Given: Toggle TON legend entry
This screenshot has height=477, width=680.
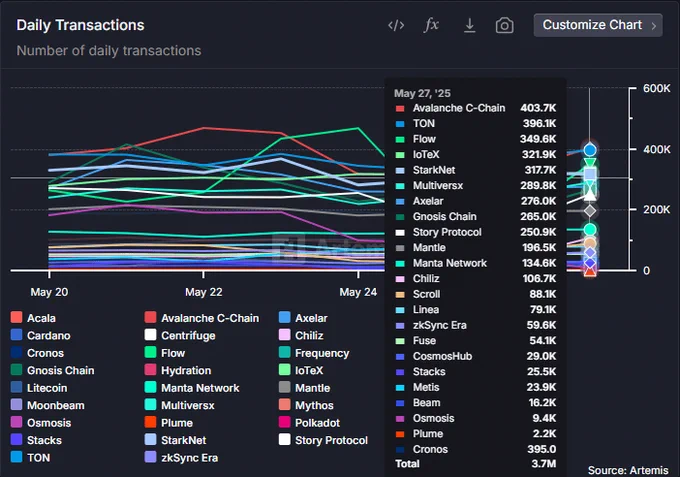Looking at the screenshot, I should 30,457.
